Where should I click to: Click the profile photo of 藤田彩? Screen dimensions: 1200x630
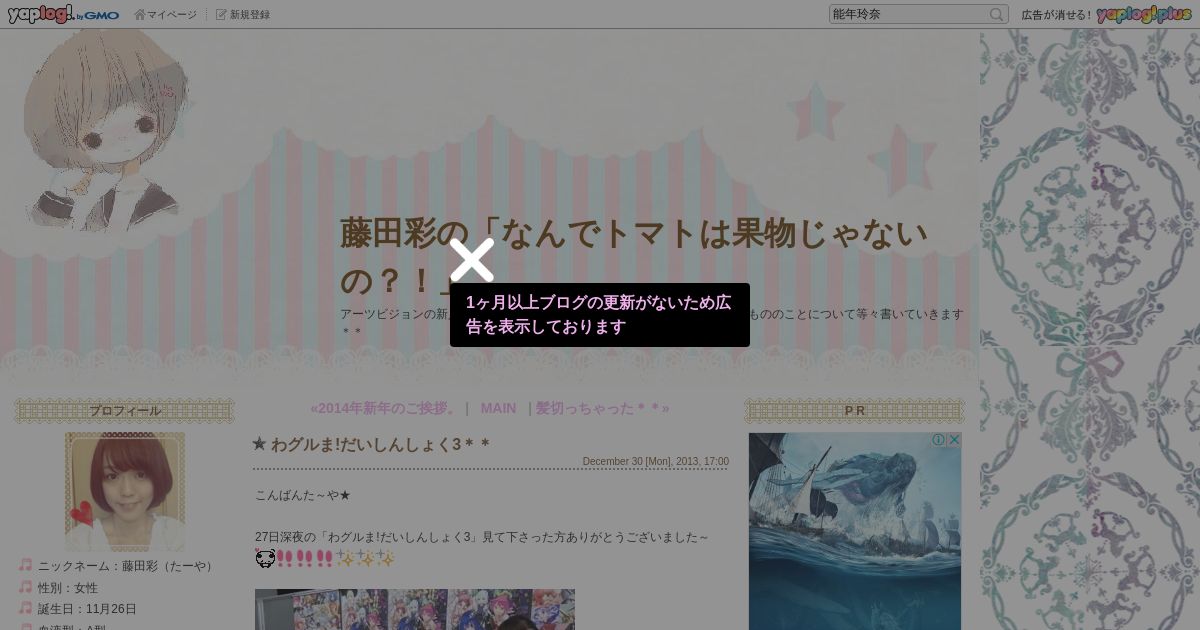(x=125, y=491)
